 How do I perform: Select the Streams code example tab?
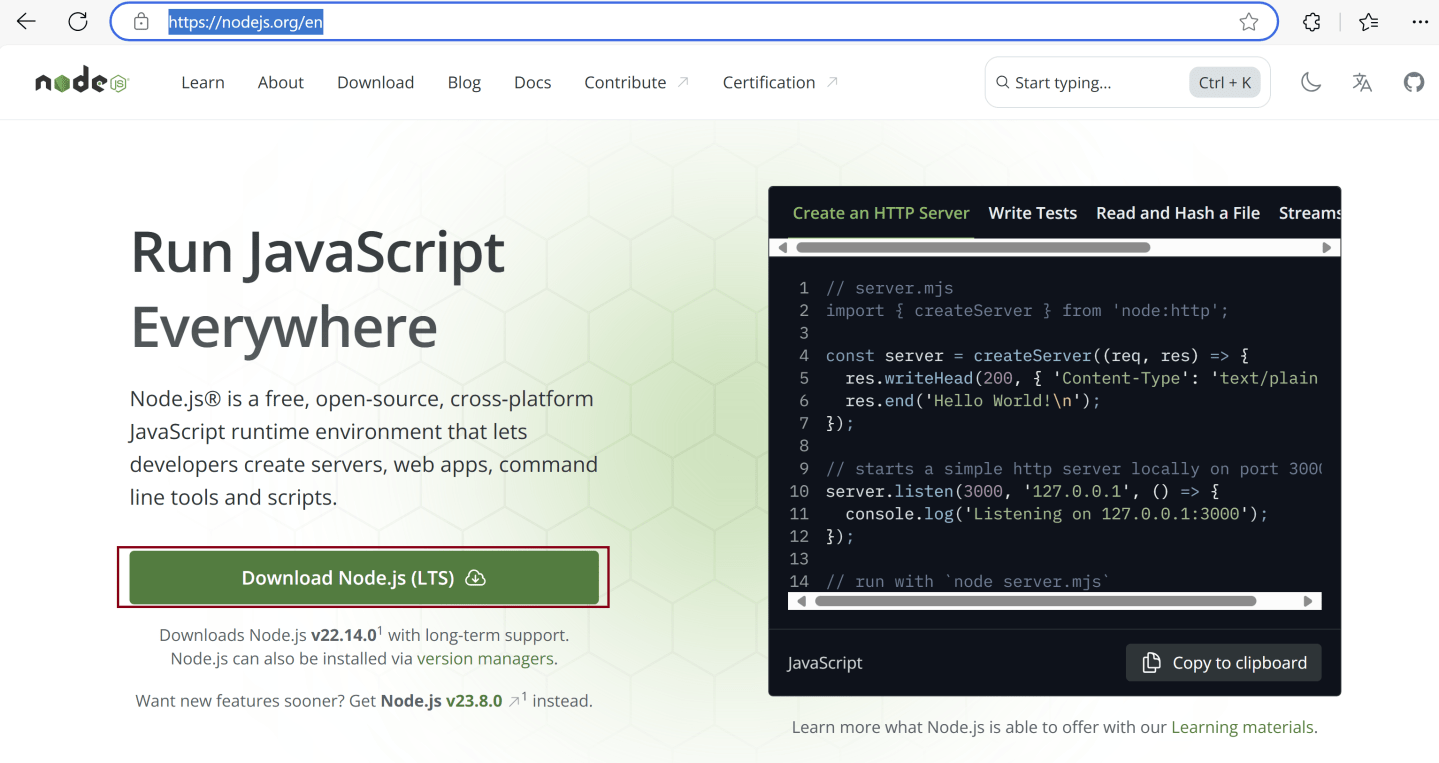tap(1309, 212)
